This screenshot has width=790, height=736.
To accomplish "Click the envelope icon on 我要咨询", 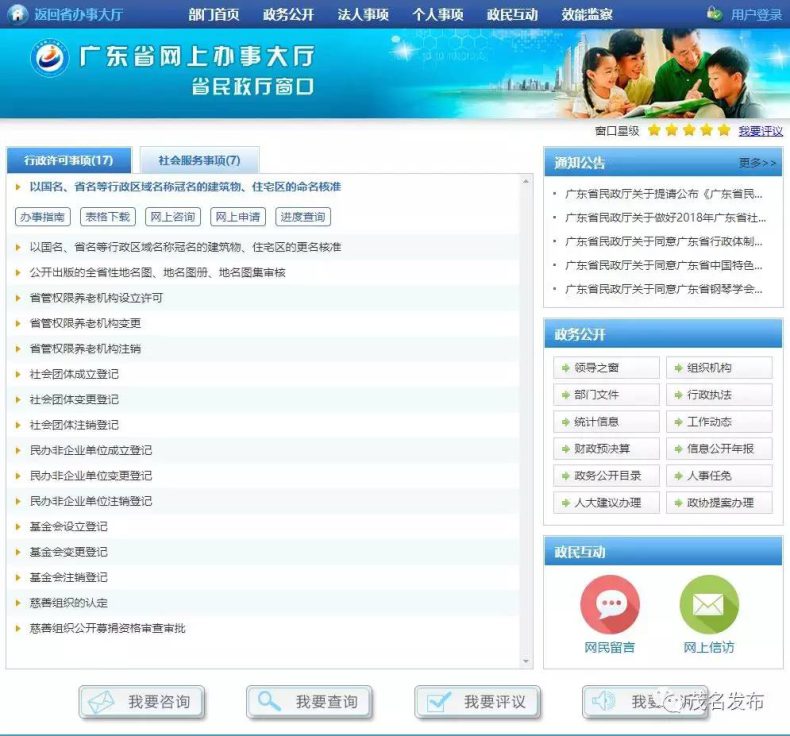I will click(x=101, y=701).
